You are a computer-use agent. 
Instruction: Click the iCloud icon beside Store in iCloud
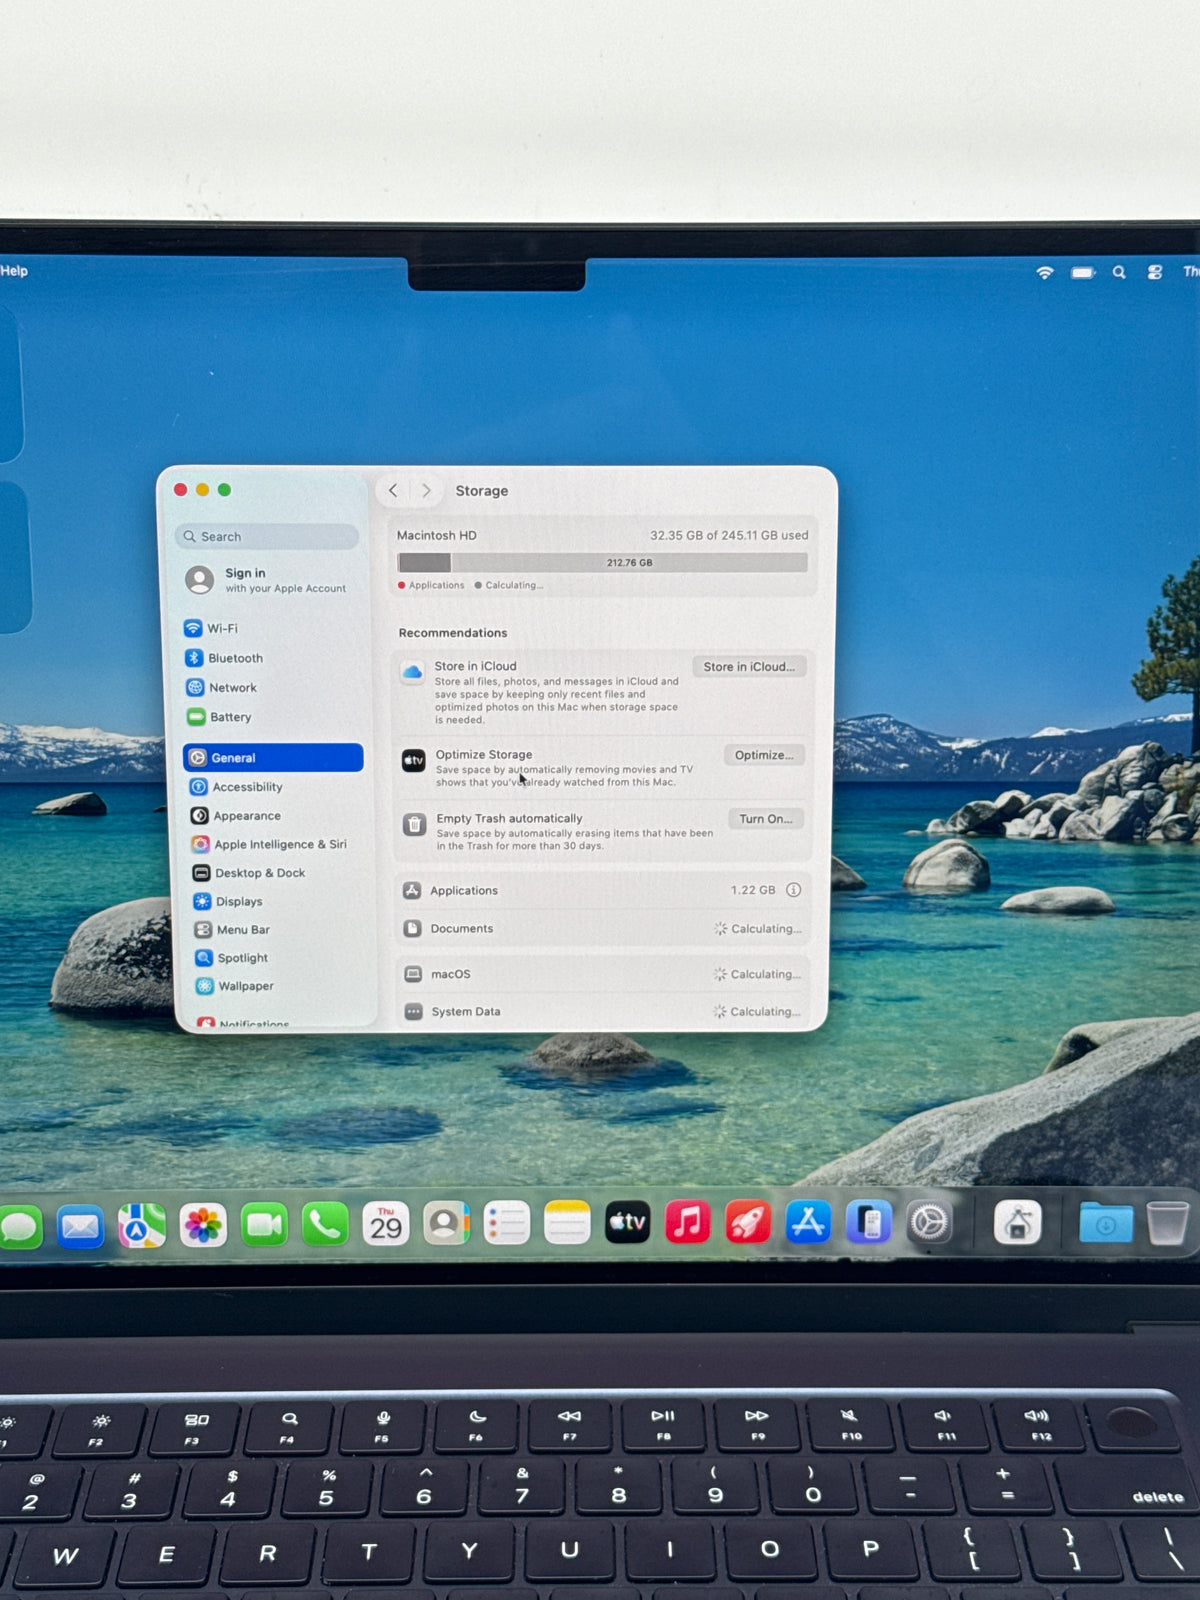tap(412, 672)
